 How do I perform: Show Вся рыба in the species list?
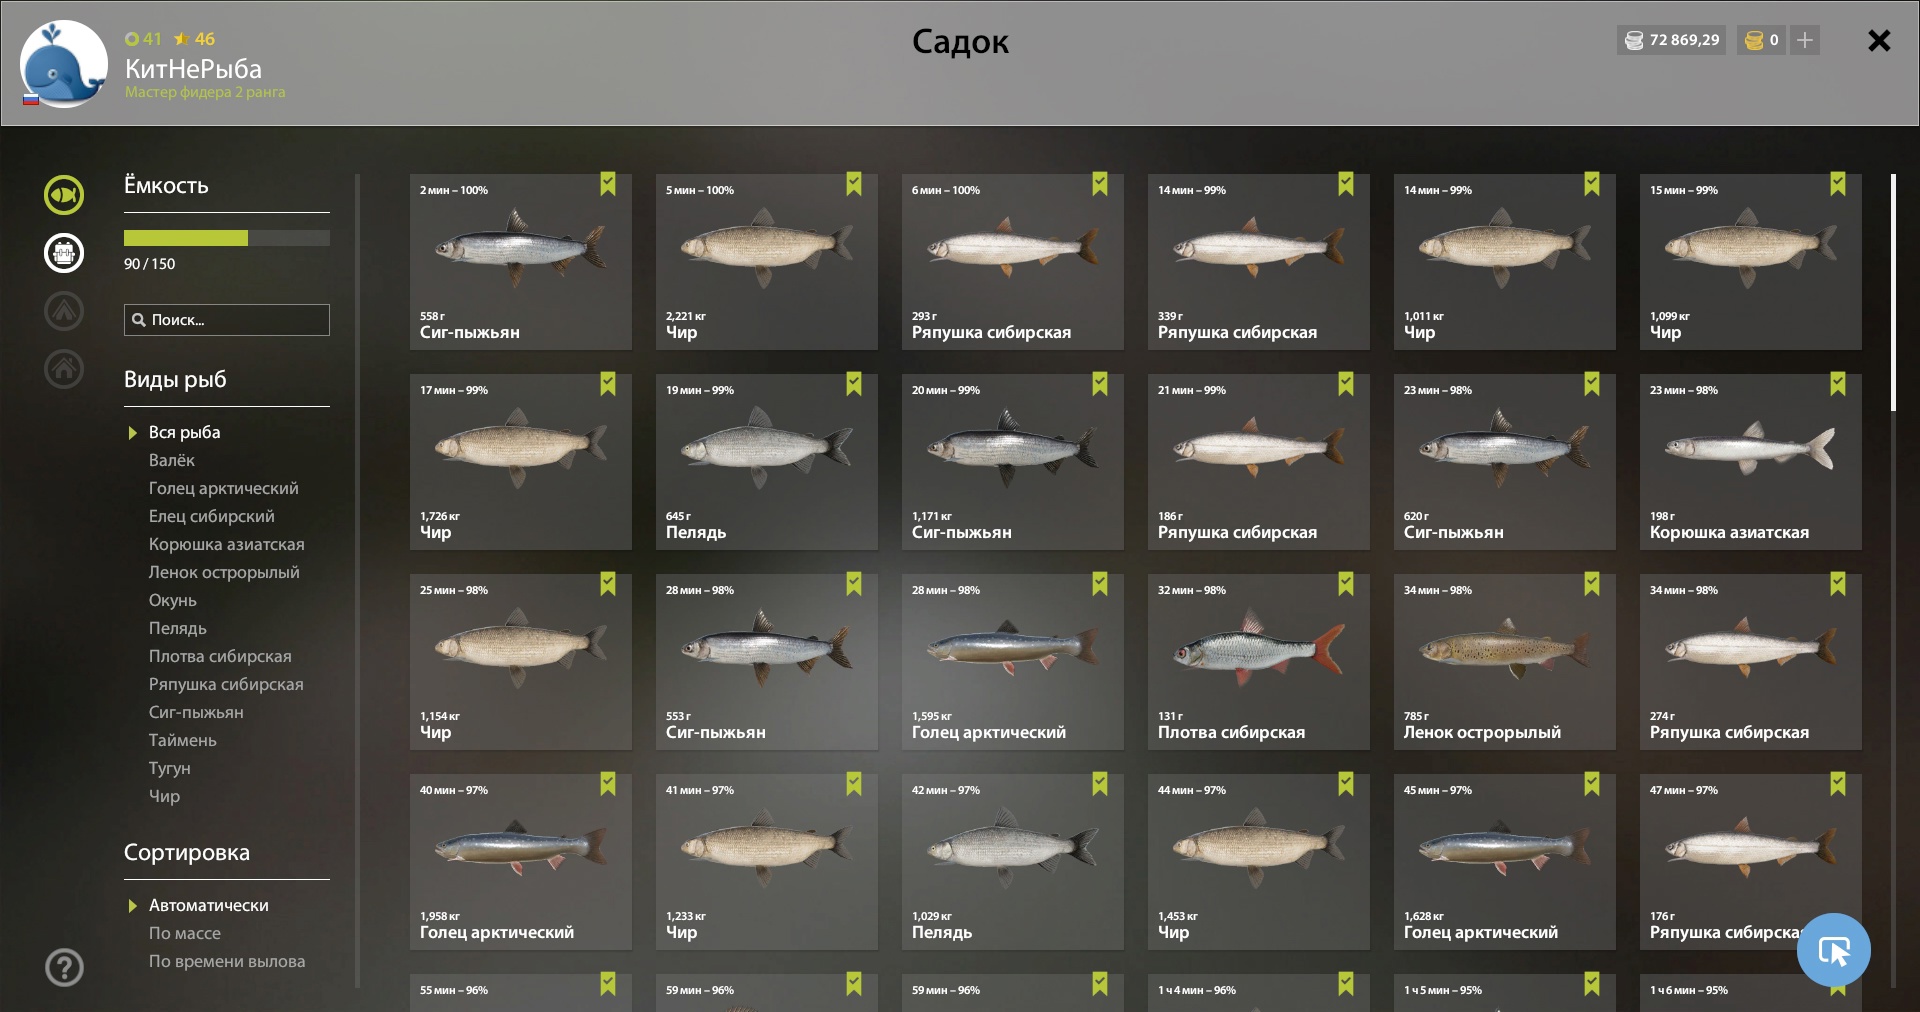click(x=185, y=432)
